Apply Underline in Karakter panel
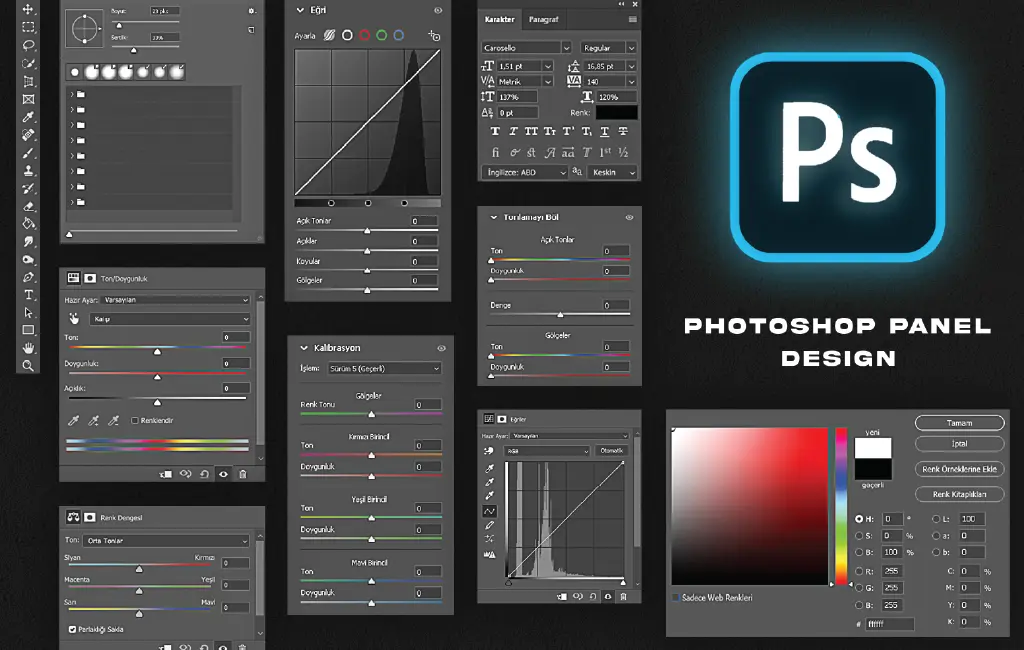The width and height of the screenshot is (1024, 650). tap(605, 131)
